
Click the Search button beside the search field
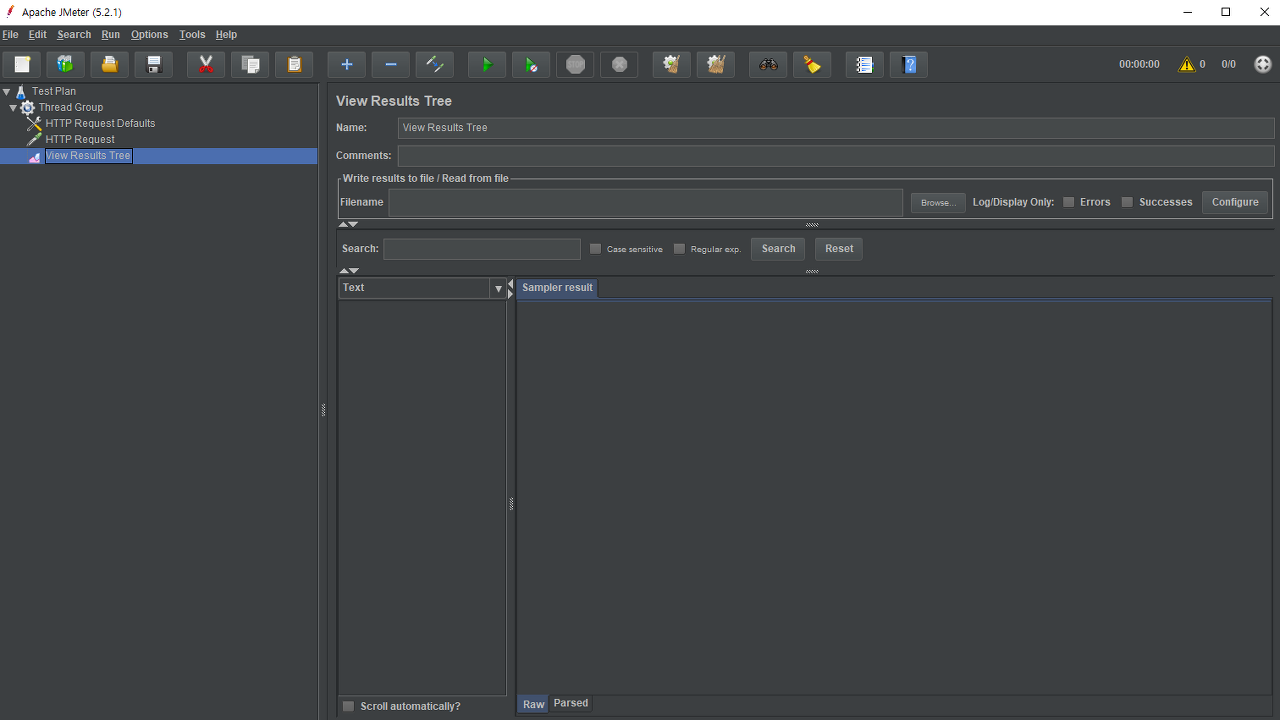click(778, 249)
